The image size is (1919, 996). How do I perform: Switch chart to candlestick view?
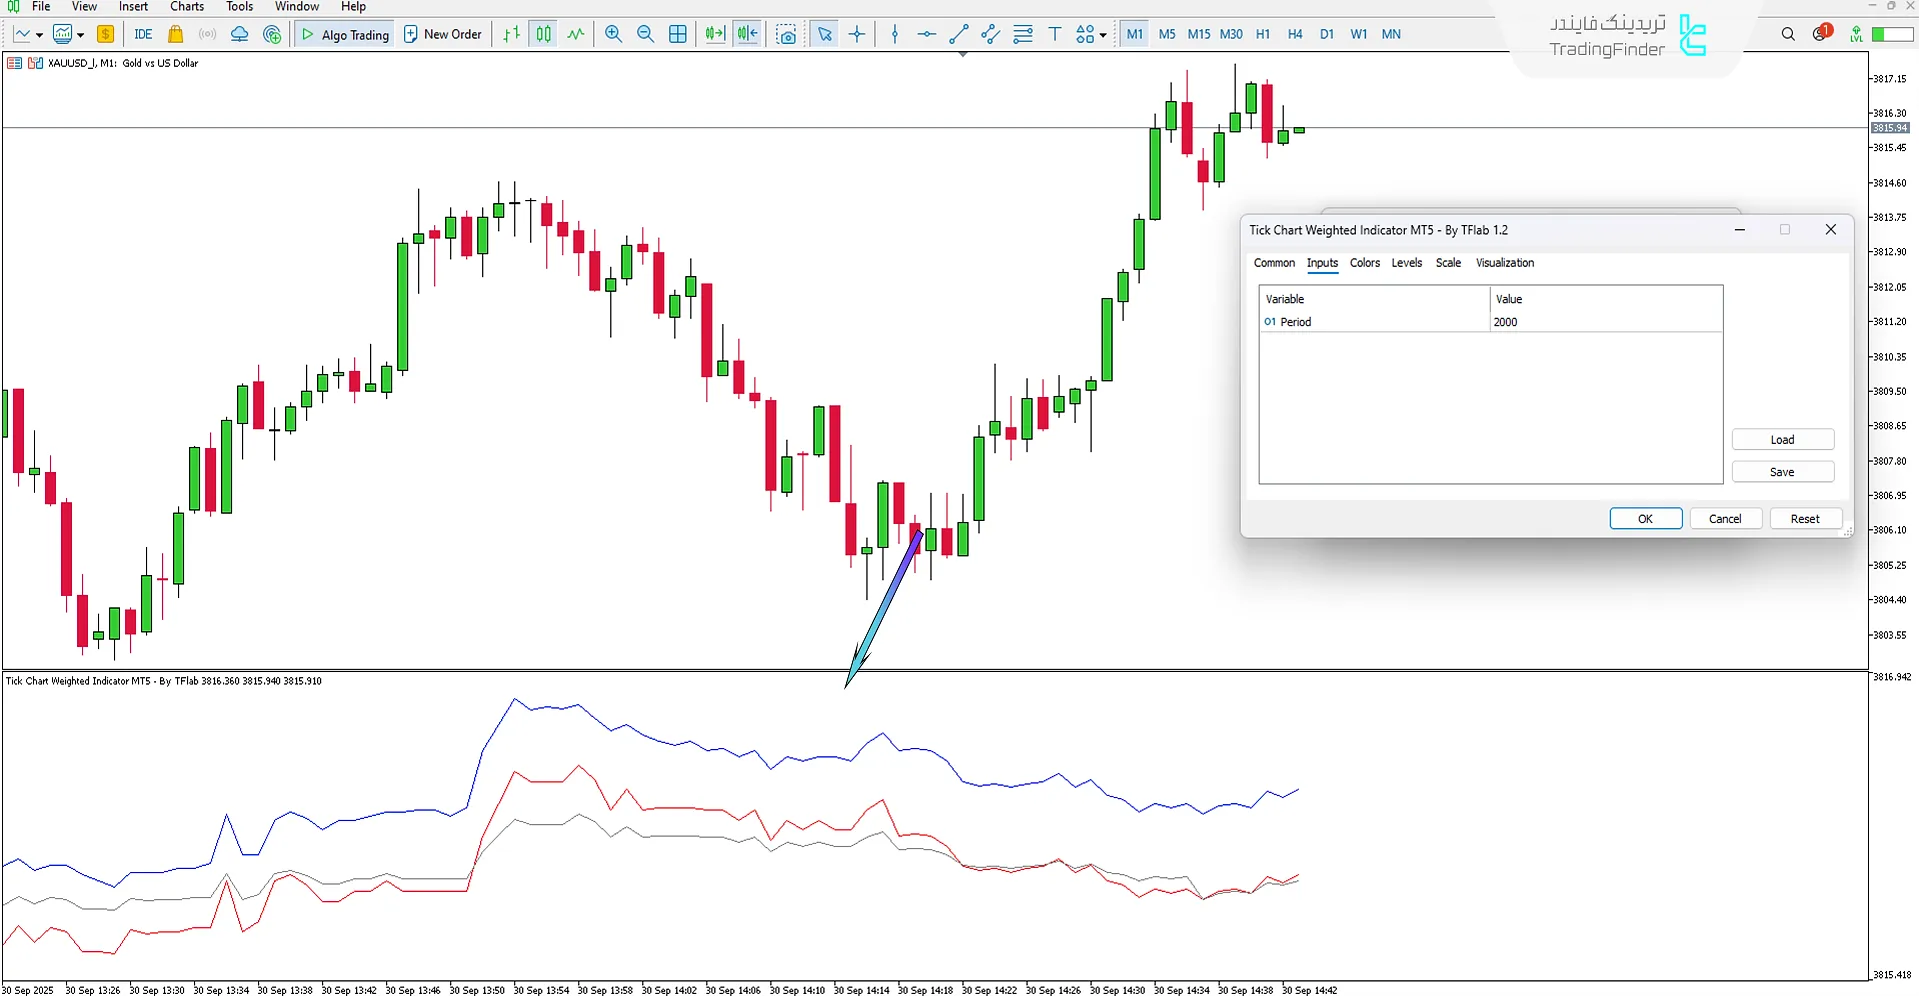543,33
